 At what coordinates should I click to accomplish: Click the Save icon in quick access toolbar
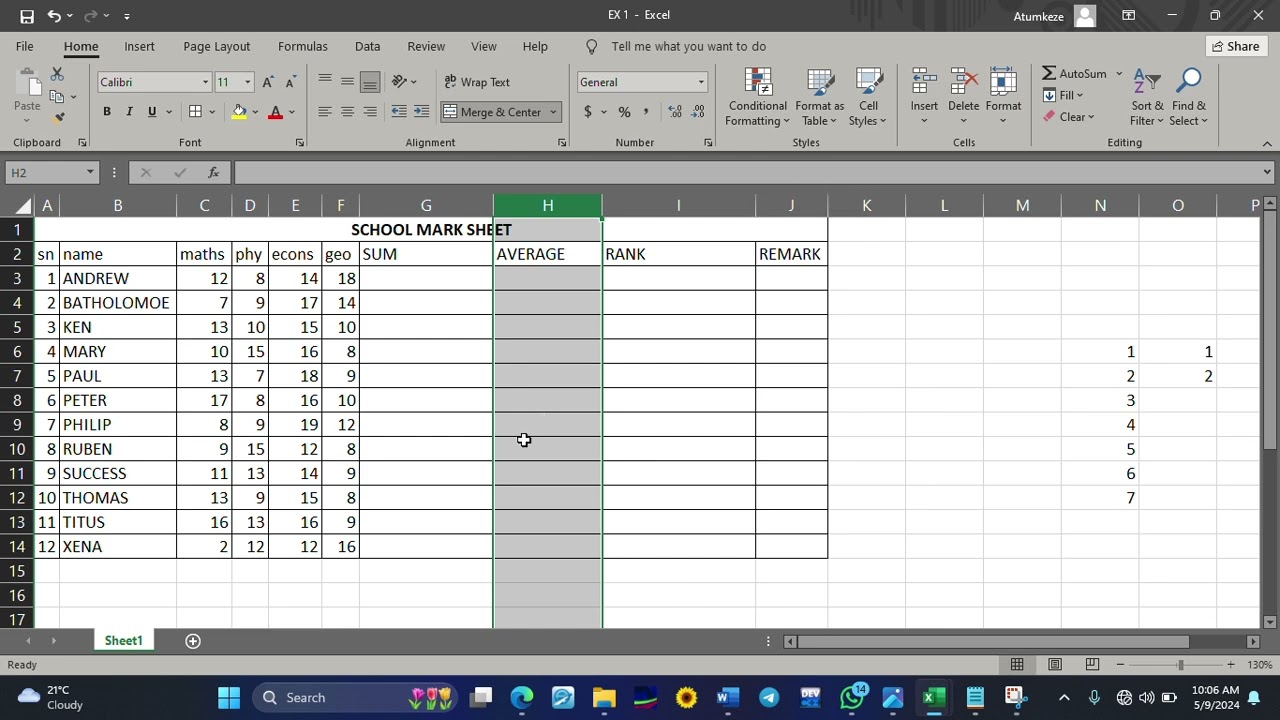(x=27, y=16)
